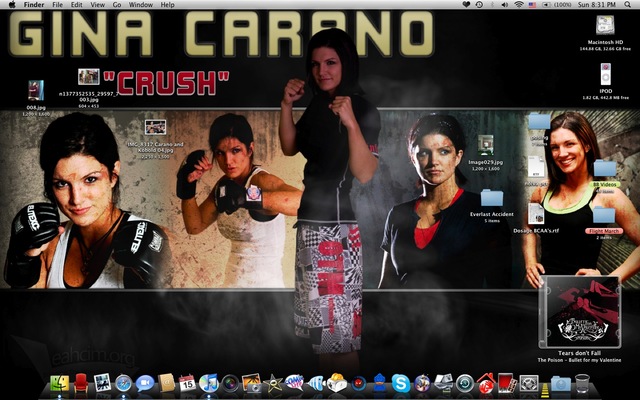Select the 008.jpg file thumbnail
The image size is (640, 400).
[x=36, y=90]
